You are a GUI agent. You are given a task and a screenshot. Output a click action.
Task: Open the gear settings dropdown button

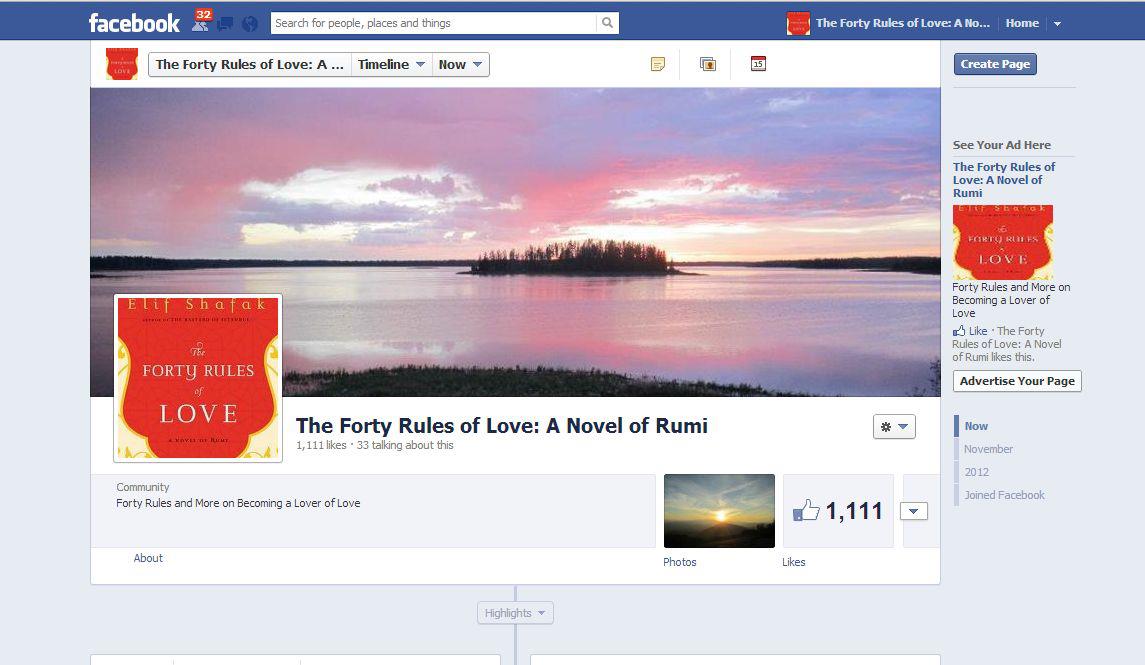point(894,427)
